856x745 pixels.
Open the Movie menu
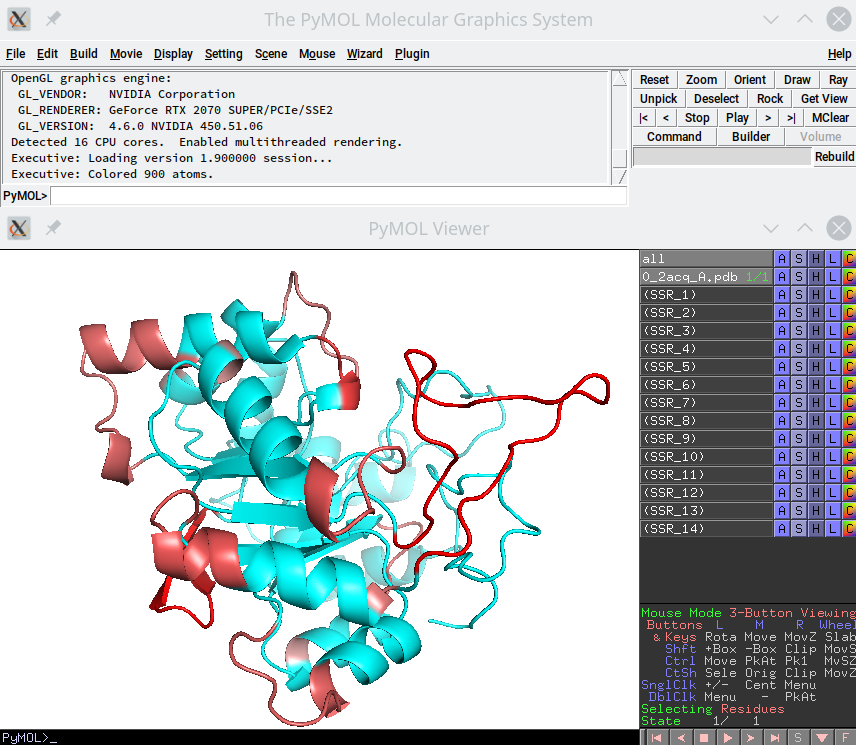pos(126,53)
